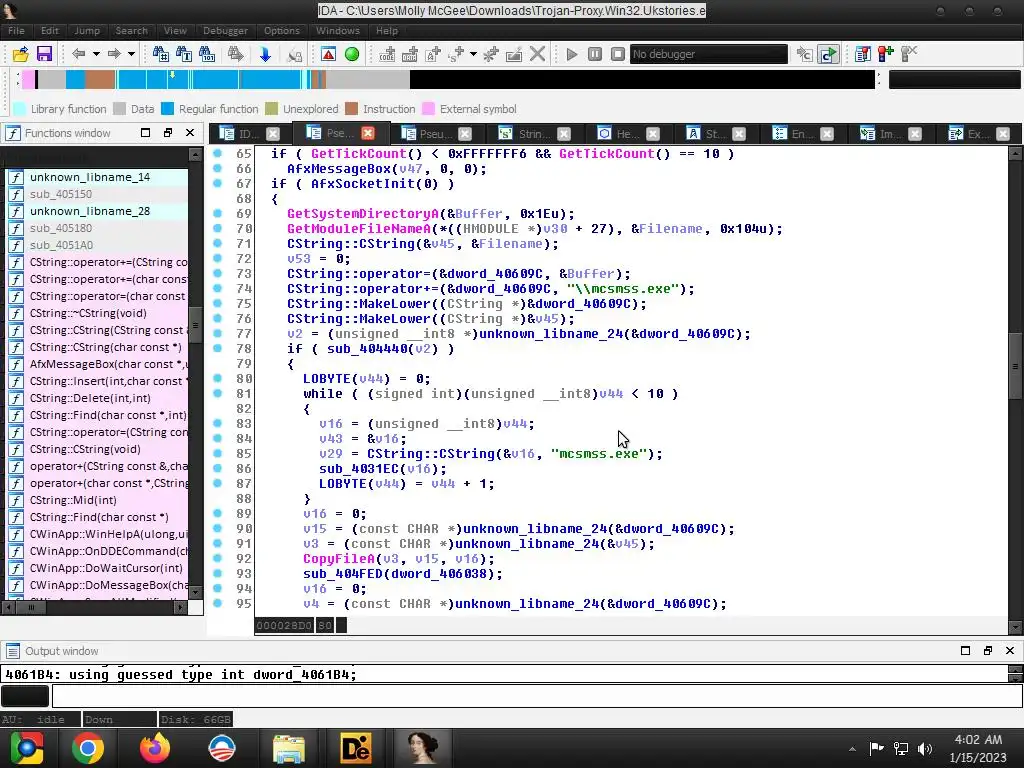Pause the process with the pause icon
The height and width of the screenshot is (768, 1024).
point(594,54)
